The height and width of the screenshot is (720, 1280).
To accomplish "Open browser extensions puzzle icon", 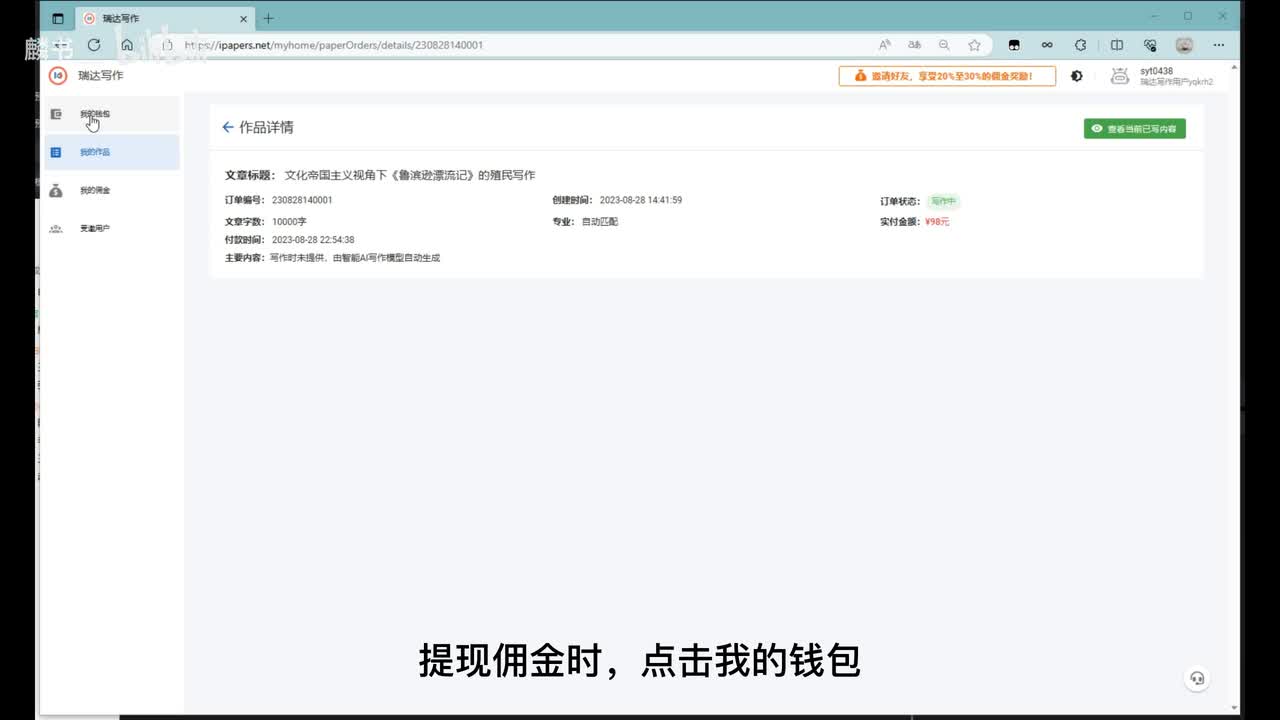I will (1080, 45).
